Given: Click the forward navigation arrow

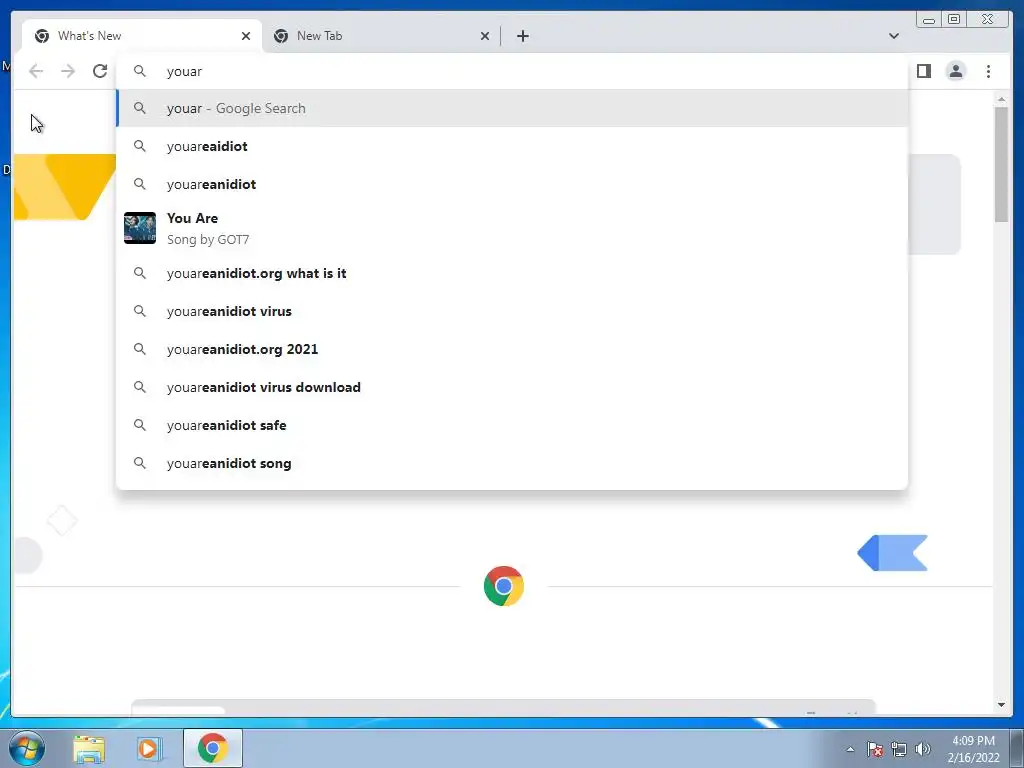Looking at the screenshot, I should pyautogui.click(x=68, y=71).
